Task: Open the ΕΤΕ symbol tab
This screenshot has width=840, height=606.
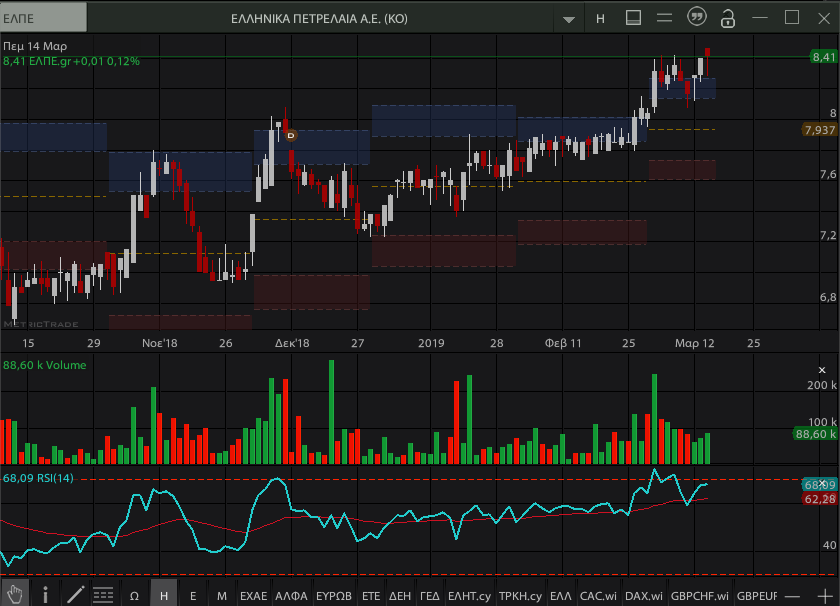Action: 371,596
